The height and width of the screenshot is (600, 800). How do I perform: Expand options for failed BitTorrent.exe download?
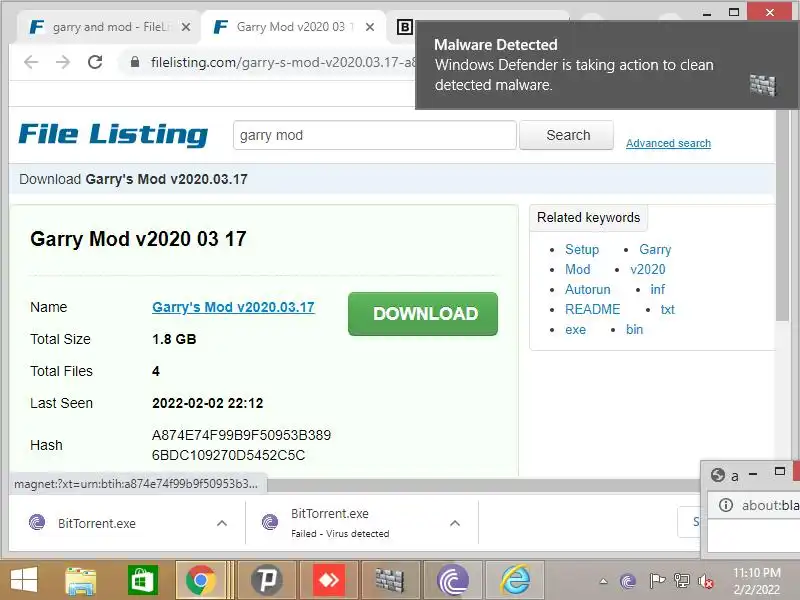(455, 523)
